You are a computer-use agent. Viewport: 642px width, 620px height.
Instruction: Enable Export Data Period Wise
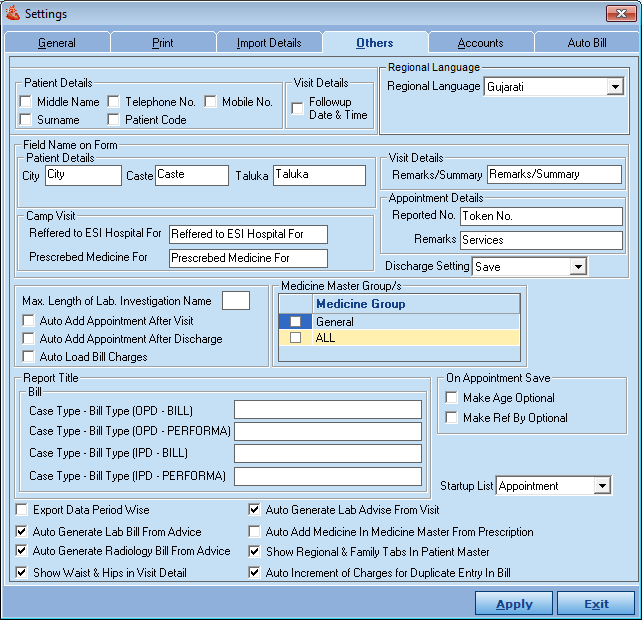click(23, 510)
